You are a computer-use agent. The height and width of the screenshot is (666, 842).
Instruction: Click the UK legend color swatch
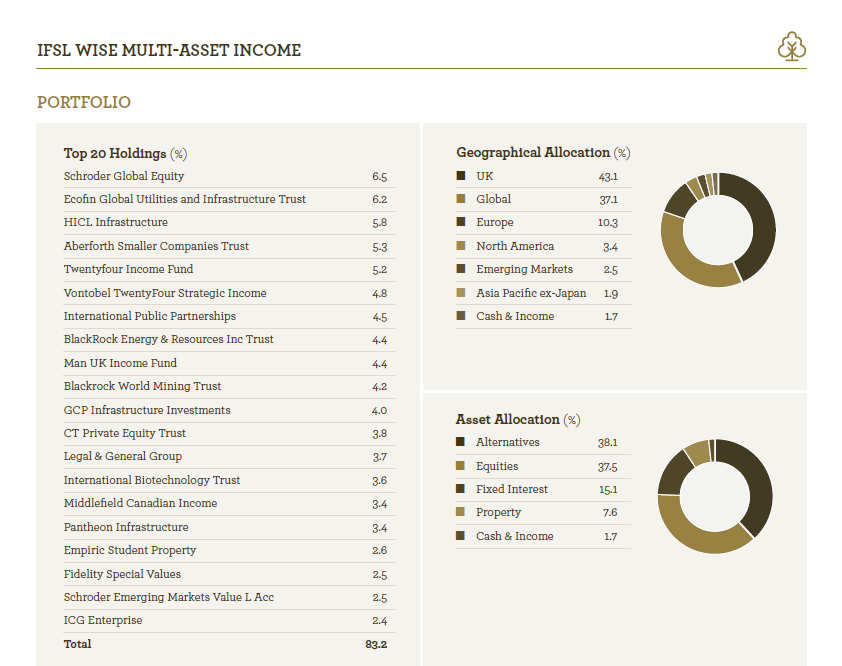[x=461, y=176]
